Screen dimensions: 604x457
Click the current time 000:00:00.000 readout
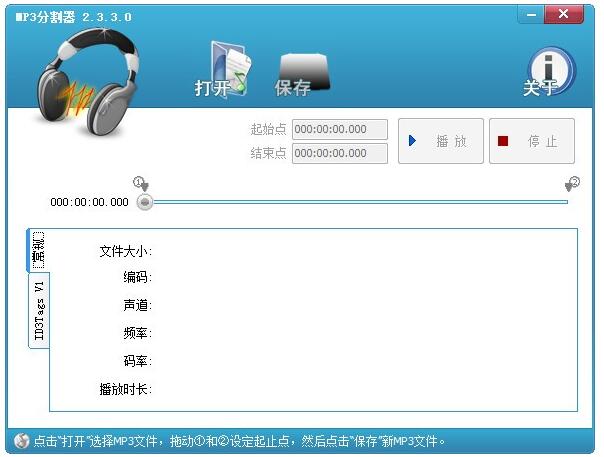[x=89, y=202]
